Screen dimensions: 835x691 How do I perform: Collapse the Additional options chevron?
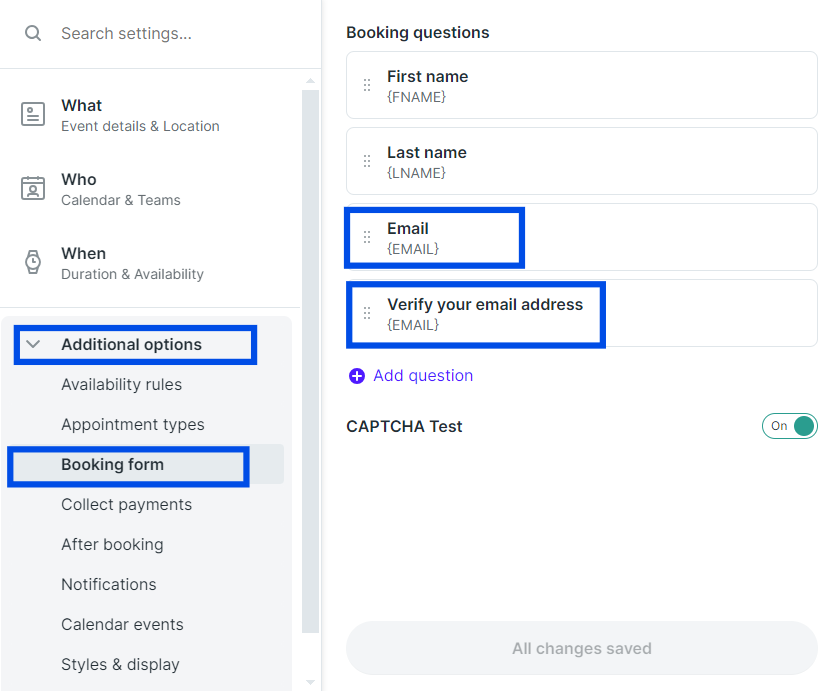pos(33,344)
